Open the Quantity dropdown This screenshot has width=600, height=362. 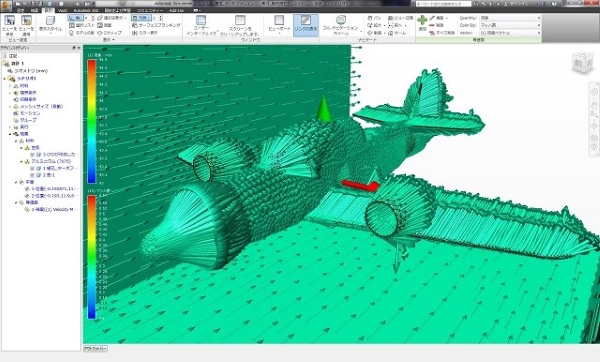[x=510, y=18]
